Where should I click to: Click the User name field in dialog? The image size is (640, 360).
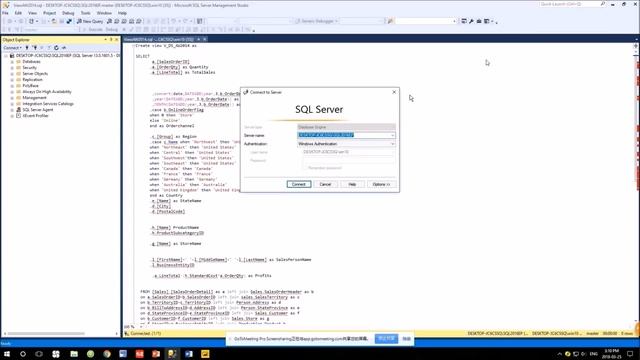click(349, 152)
